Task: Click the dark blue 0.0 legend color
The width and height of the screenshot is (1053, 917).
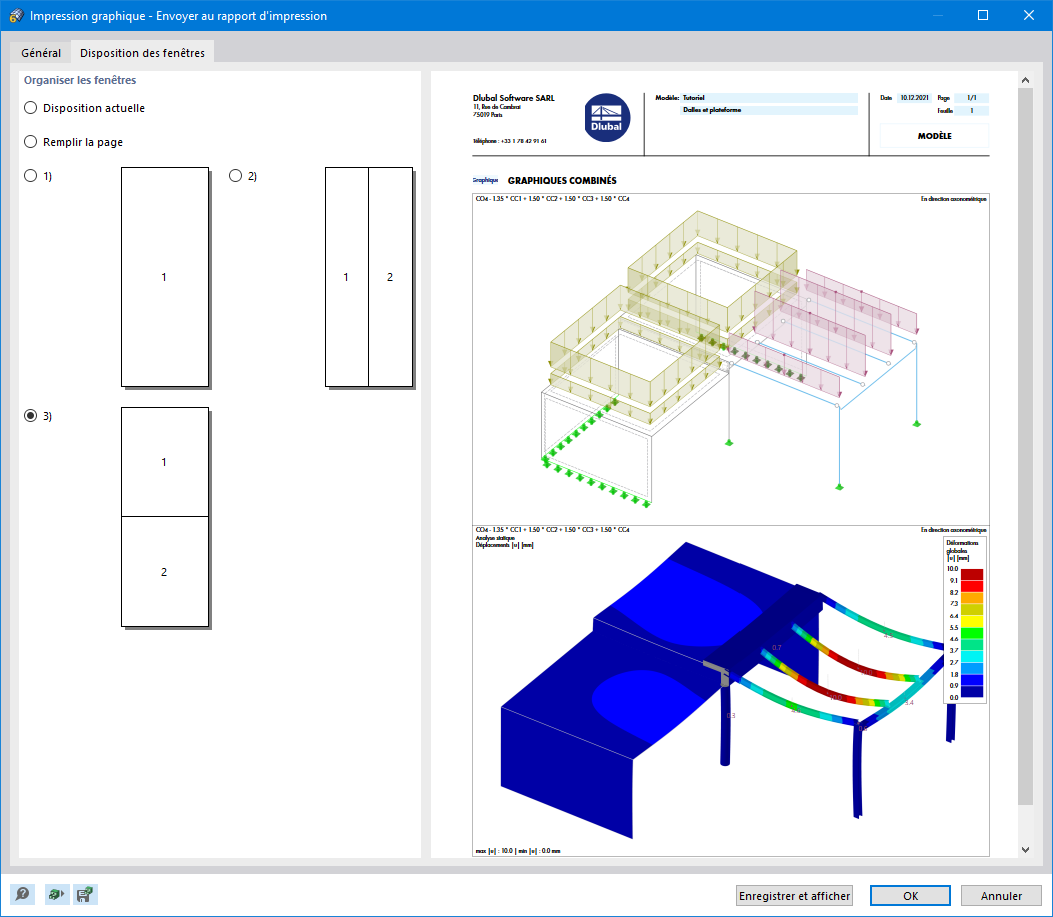Action: [972, 691]
